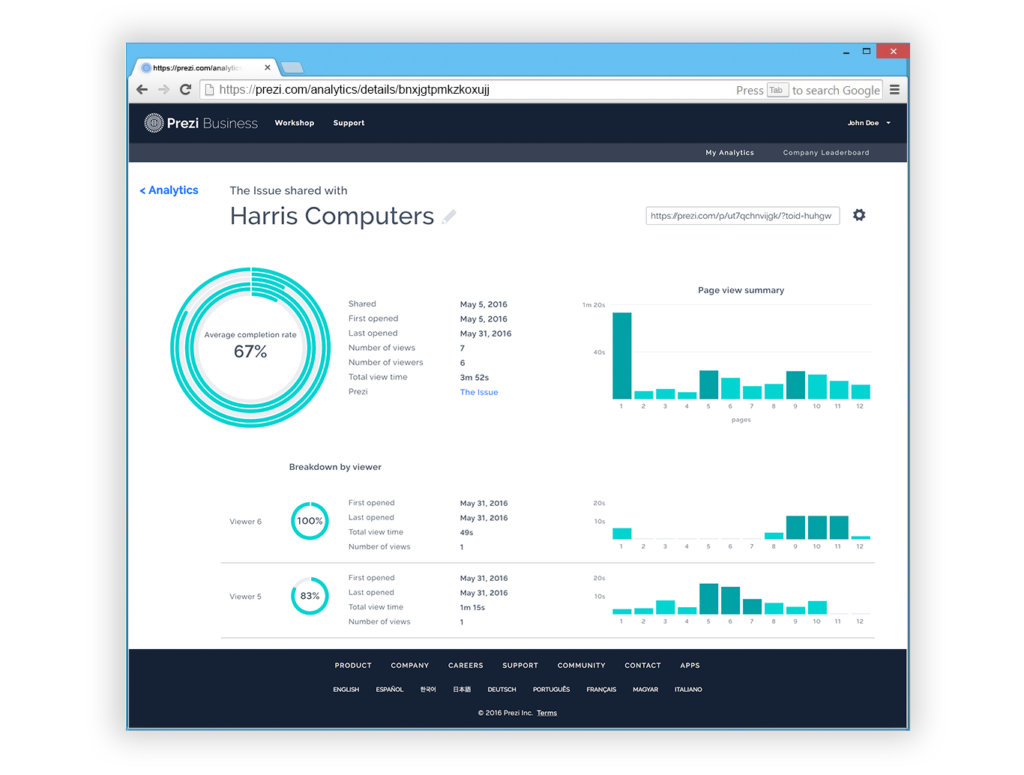Maximize the browser window
This screenshot has width=1024, height=775.
867,51
